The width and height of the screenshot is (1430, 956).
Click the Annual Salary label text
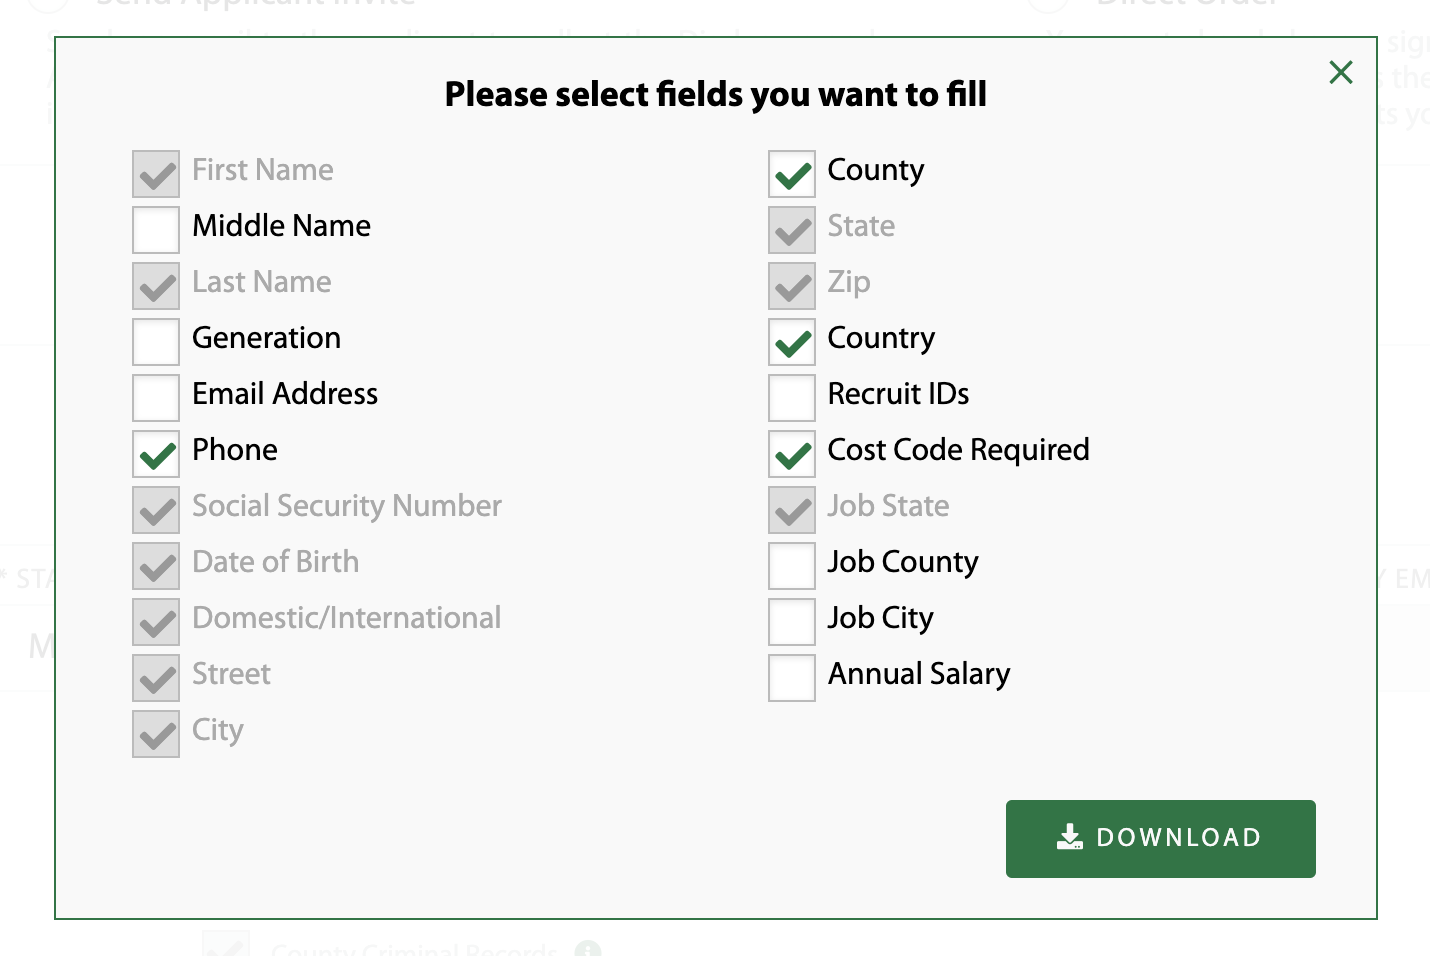pyautogui.click(x=919, y=674)
